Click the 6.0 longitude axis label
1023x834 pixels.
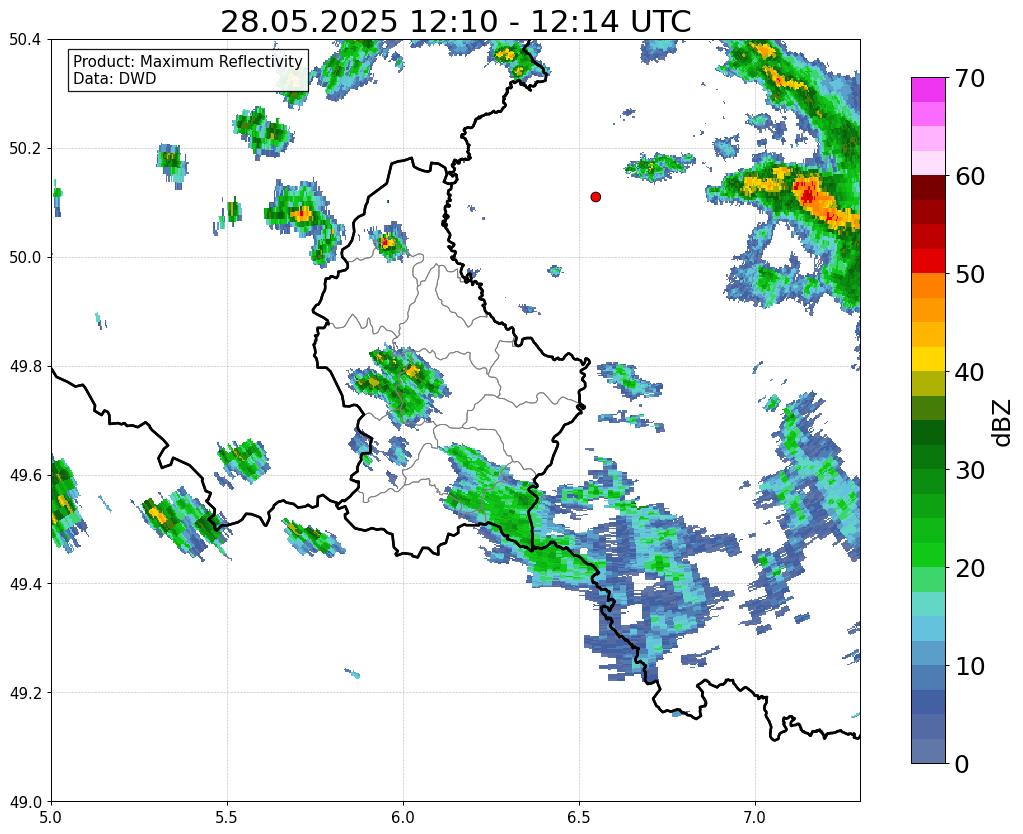click(x=403, y=817)
